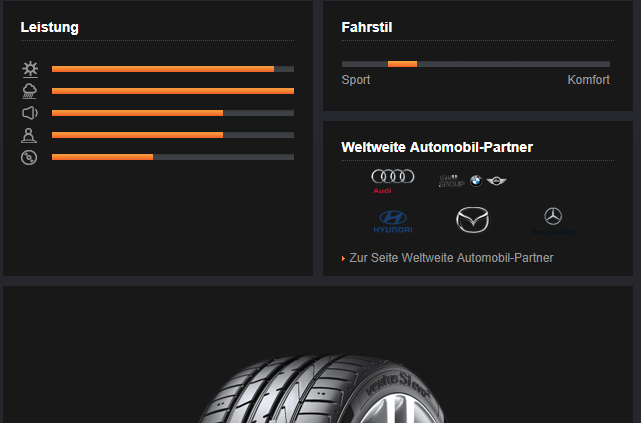
Task: Click the Sport label
Action: coord(356,80)
